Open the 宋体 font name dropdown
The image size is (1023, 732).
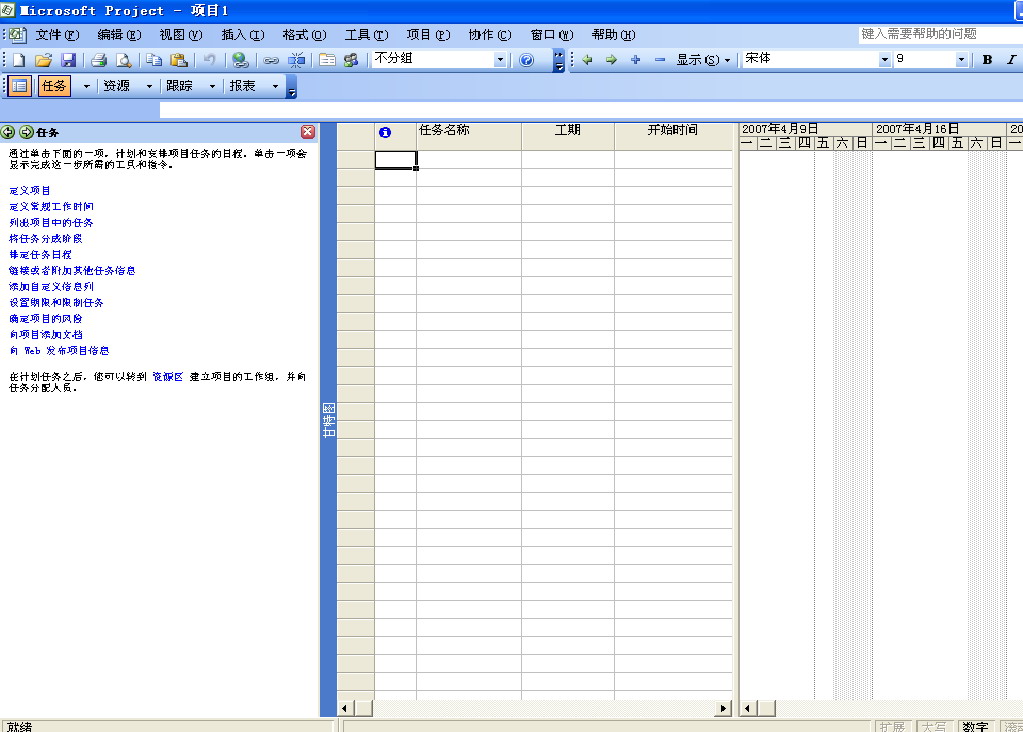coord(885,59)
